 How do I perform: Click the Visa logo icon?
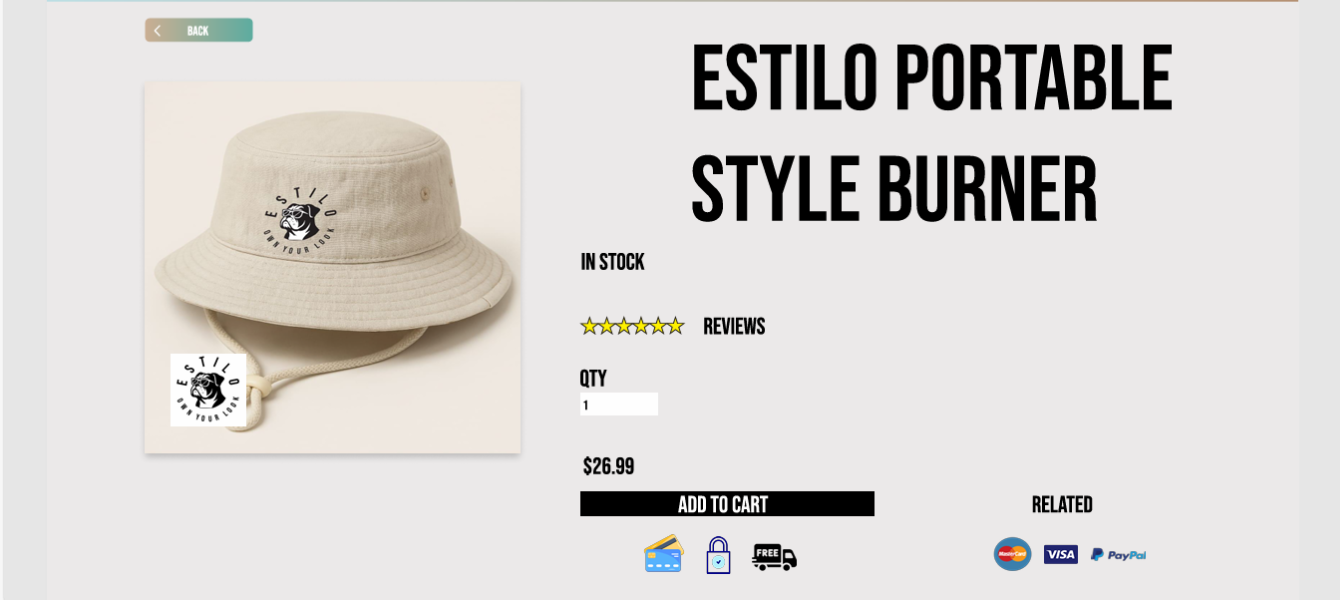click(x=1060, y=554)
